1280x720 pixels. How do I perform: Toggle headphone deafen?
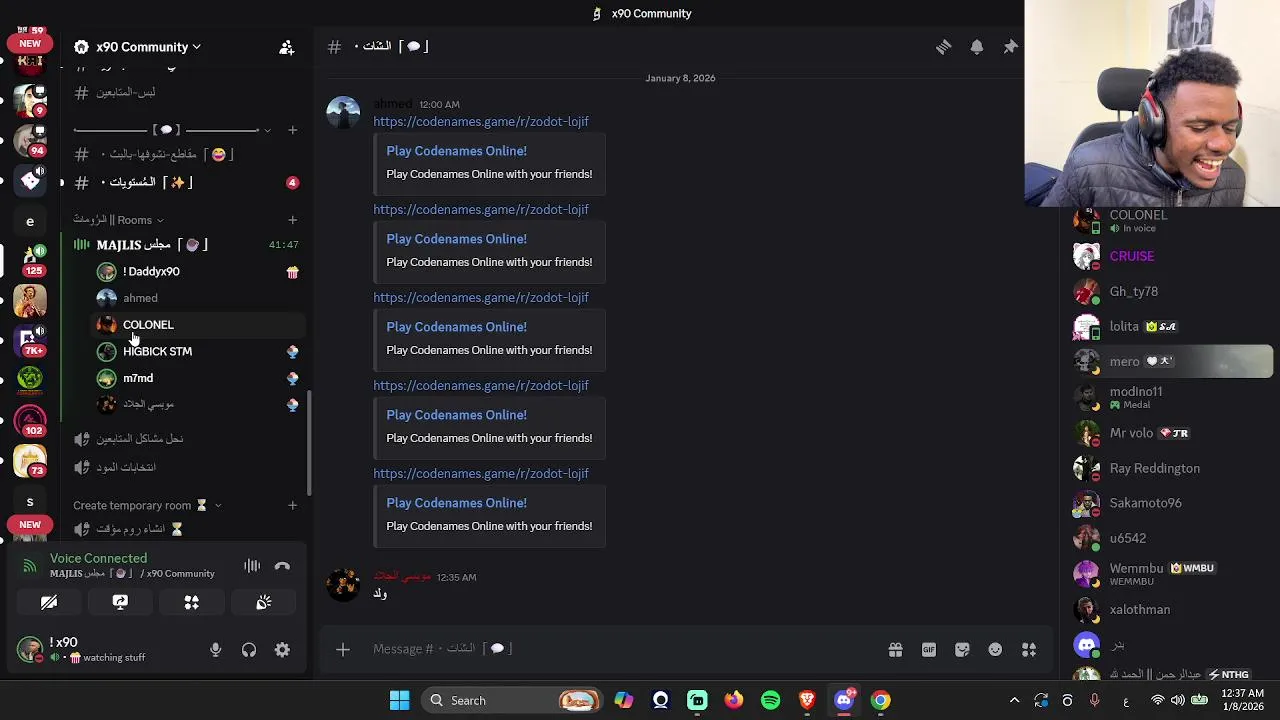249,650
